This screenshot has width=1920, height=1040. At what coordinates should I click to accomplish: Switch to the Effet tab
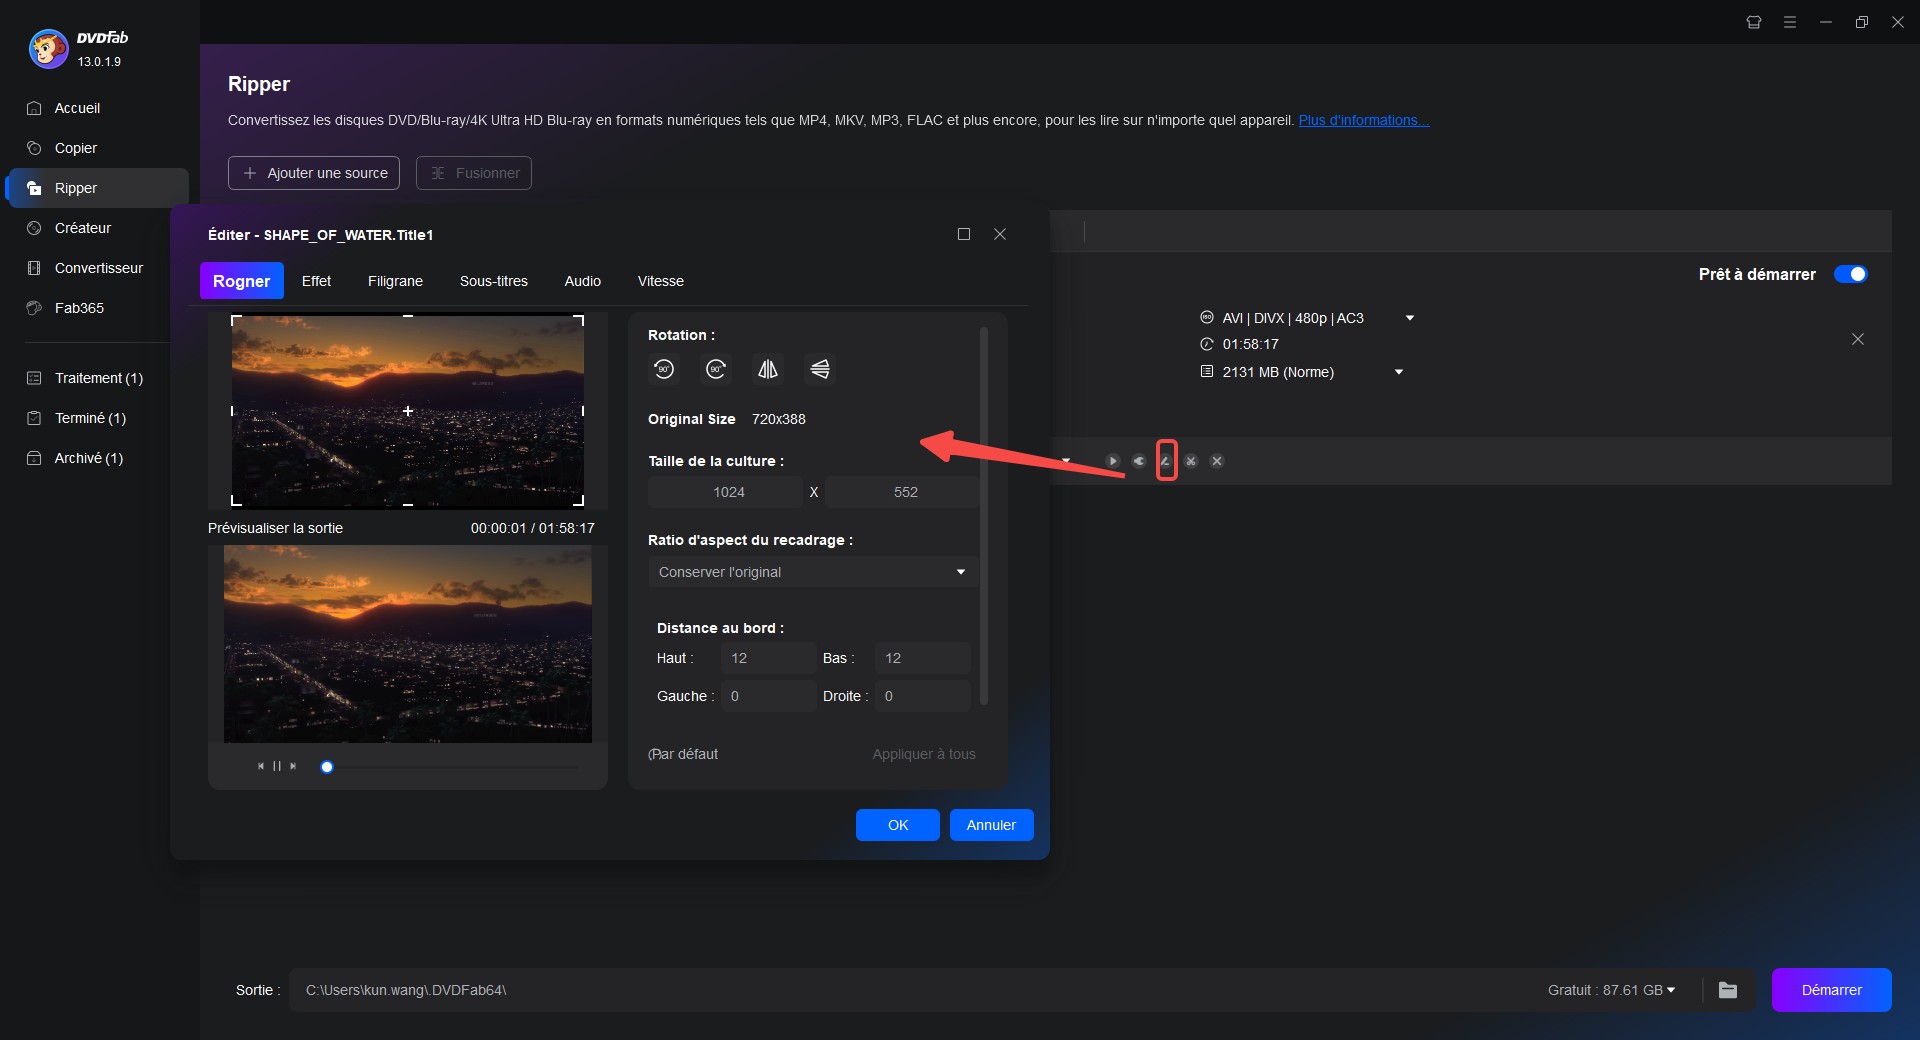pos(316,281)
